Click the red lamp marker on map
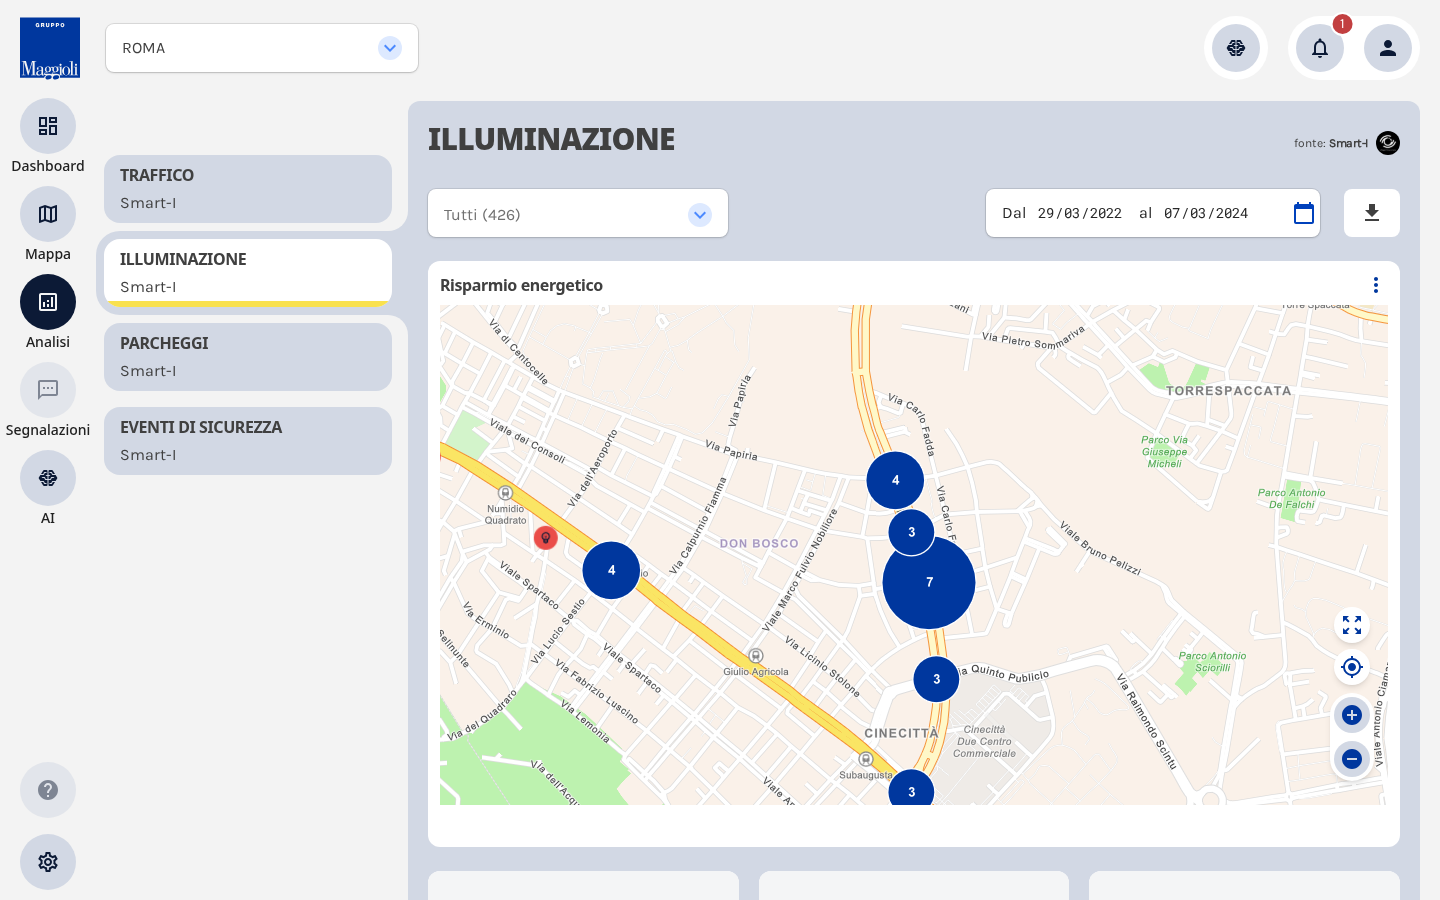1440x900 pixels. point(545,538)
